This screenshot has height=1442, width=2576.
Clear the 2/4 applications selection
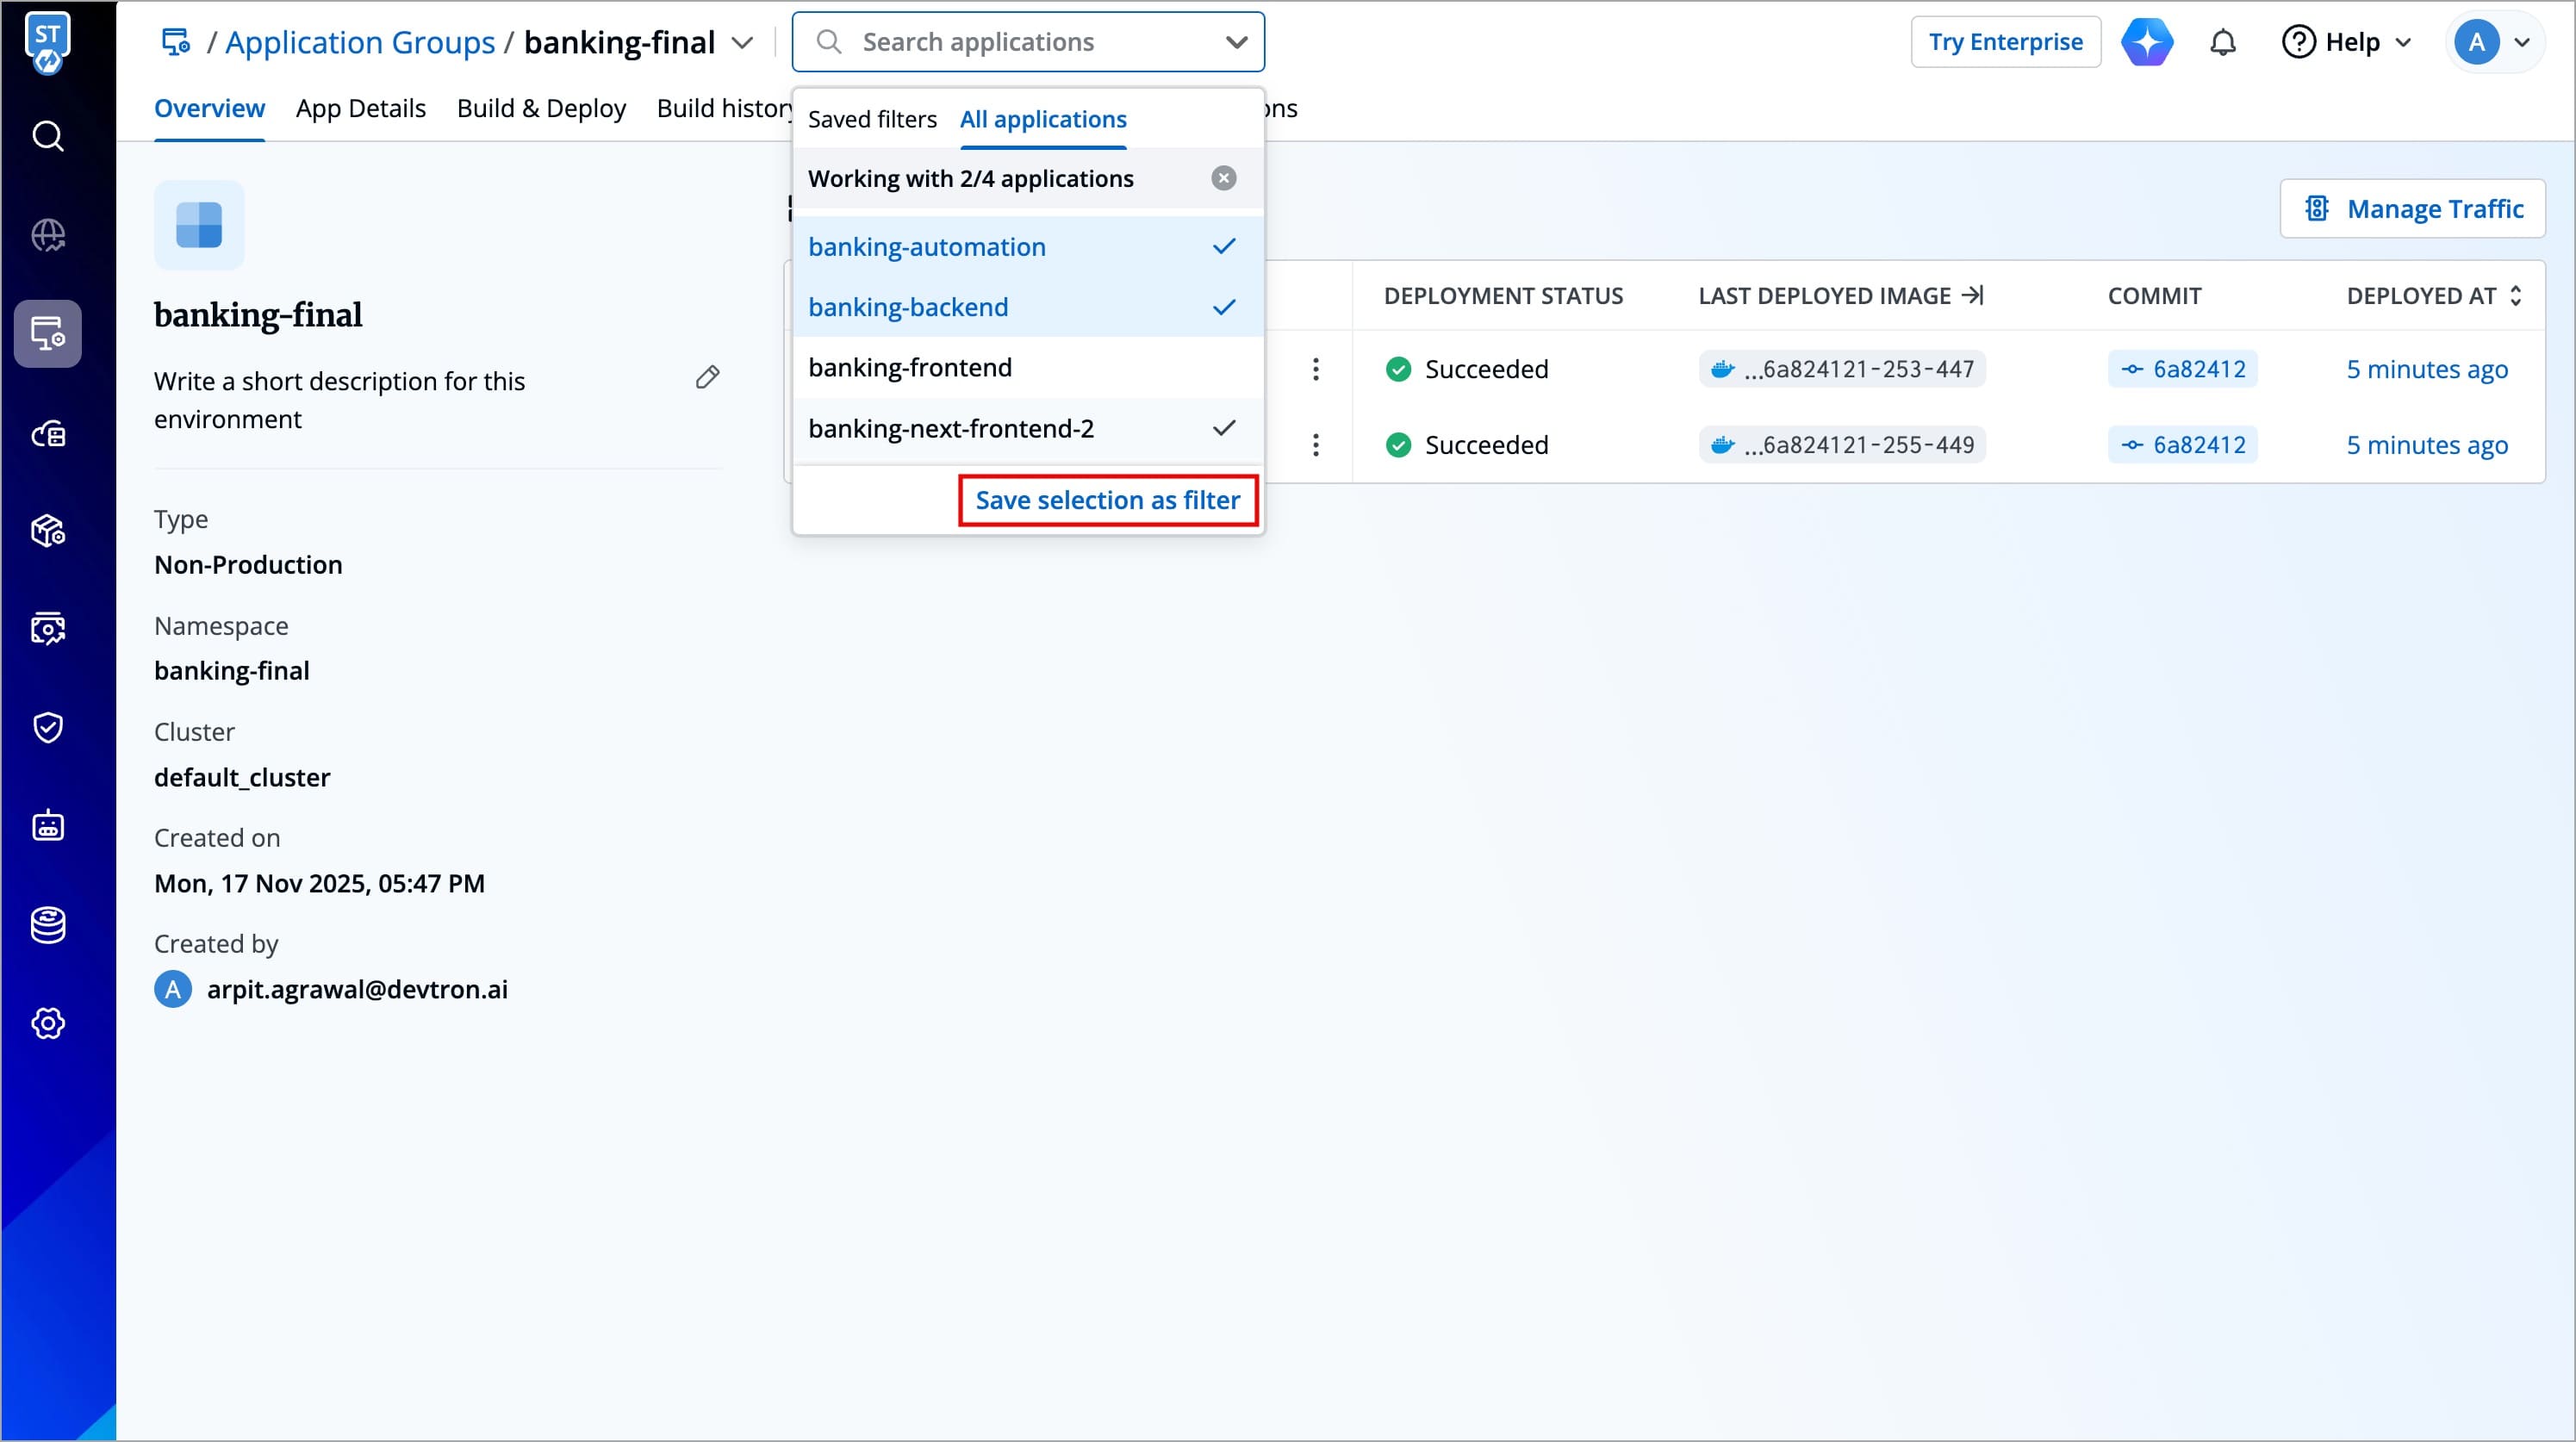(x=1223, y=178)
